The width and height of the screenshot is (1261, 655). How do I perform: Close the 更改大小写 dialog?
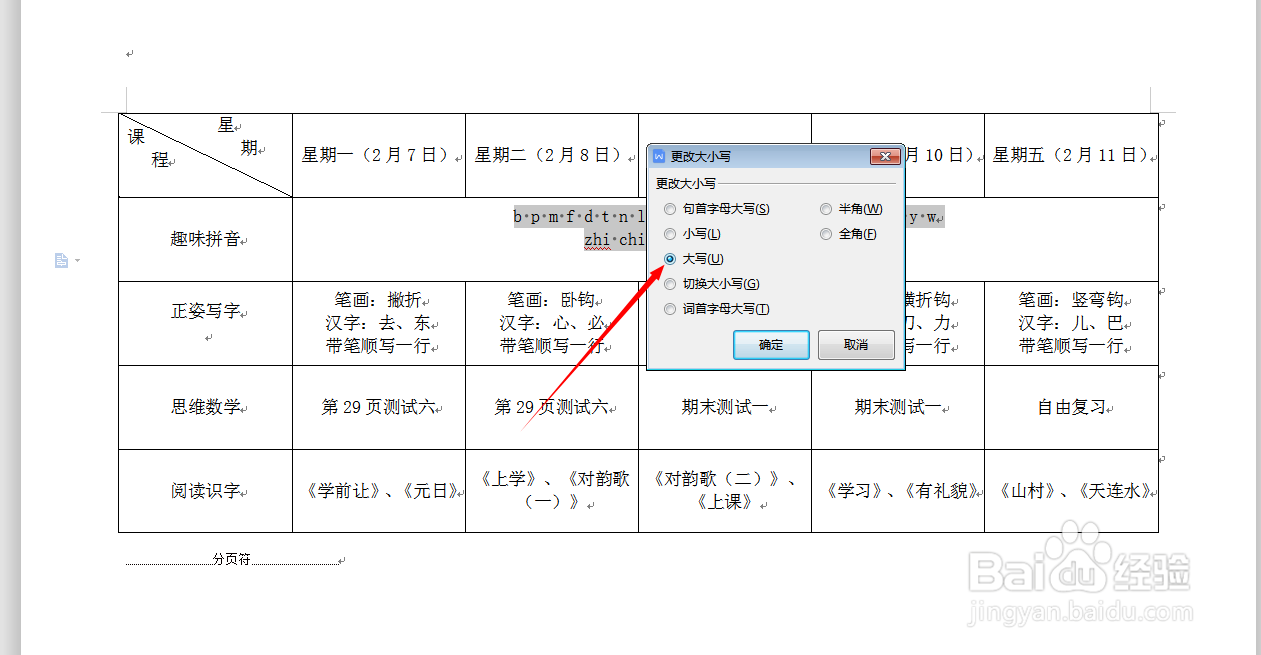[x=885, y=156]
